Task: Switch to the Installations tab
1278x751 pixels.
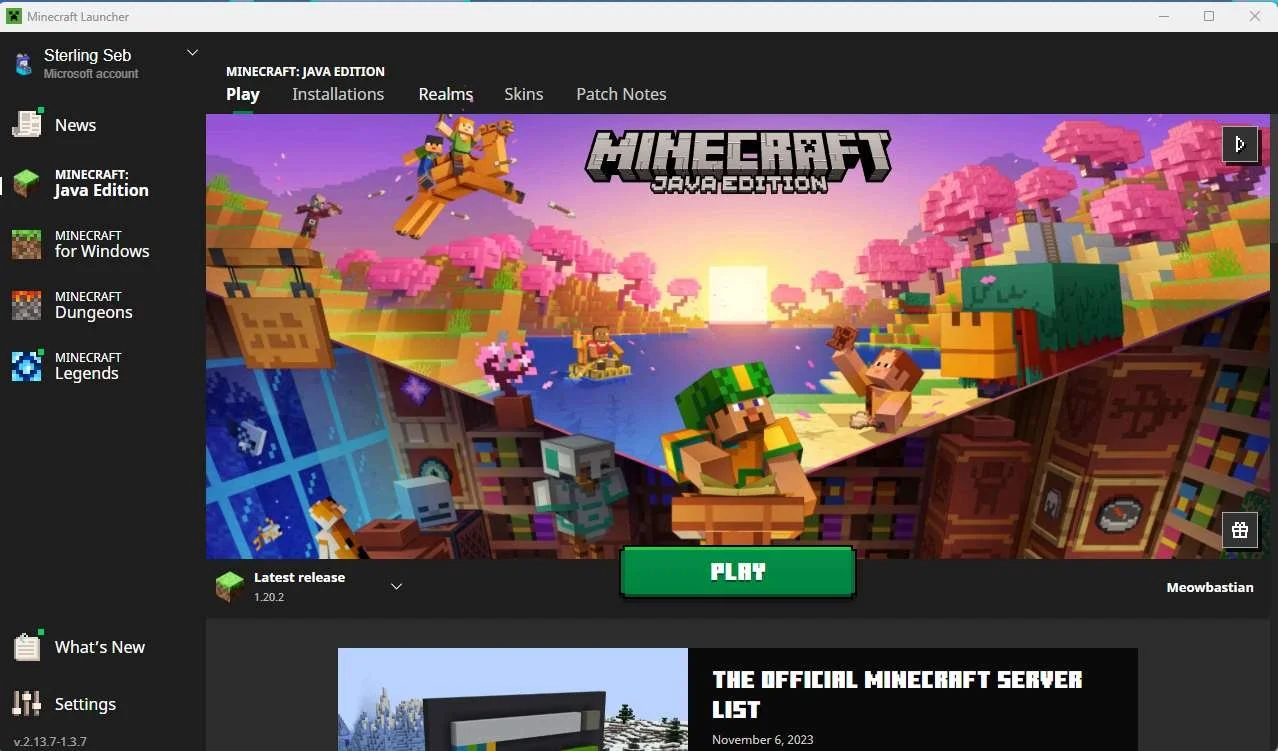Action: coord(338,94)
